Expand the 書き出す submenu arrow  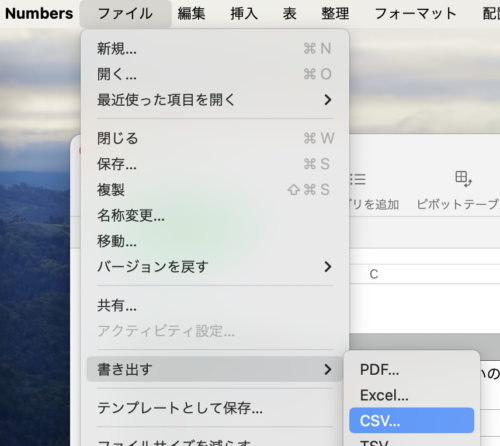click(x=328, y=369)
